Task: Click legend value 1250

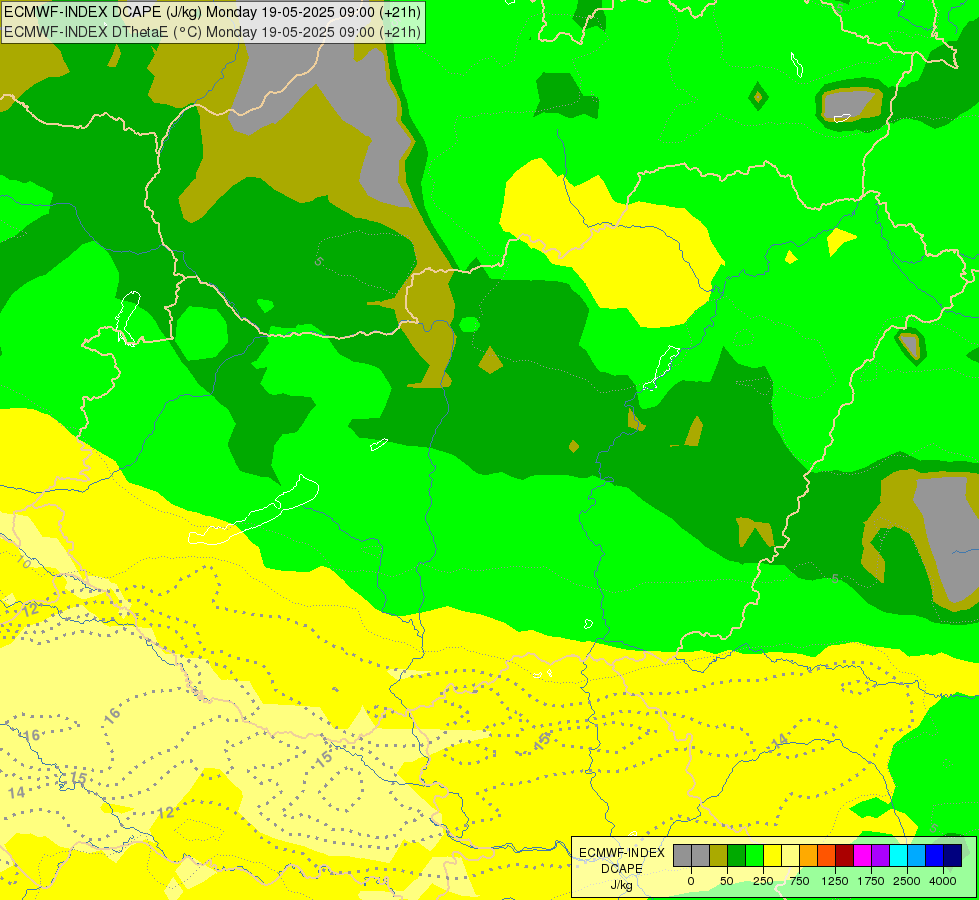Action: point(835,881)
